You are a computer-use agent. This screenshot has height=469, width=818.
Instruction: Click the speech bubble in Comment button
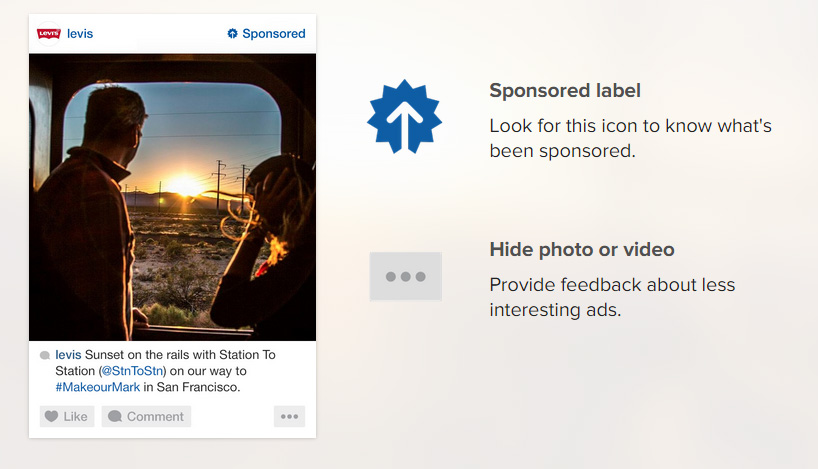click(x=115, y=416)
